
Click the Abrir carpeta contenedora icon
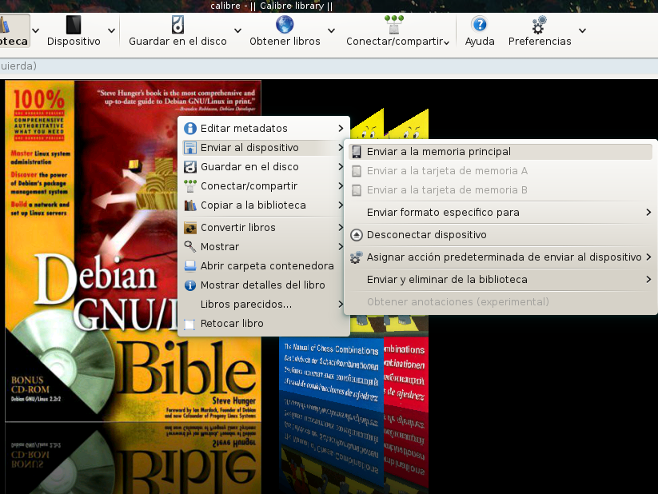[190, 266]
